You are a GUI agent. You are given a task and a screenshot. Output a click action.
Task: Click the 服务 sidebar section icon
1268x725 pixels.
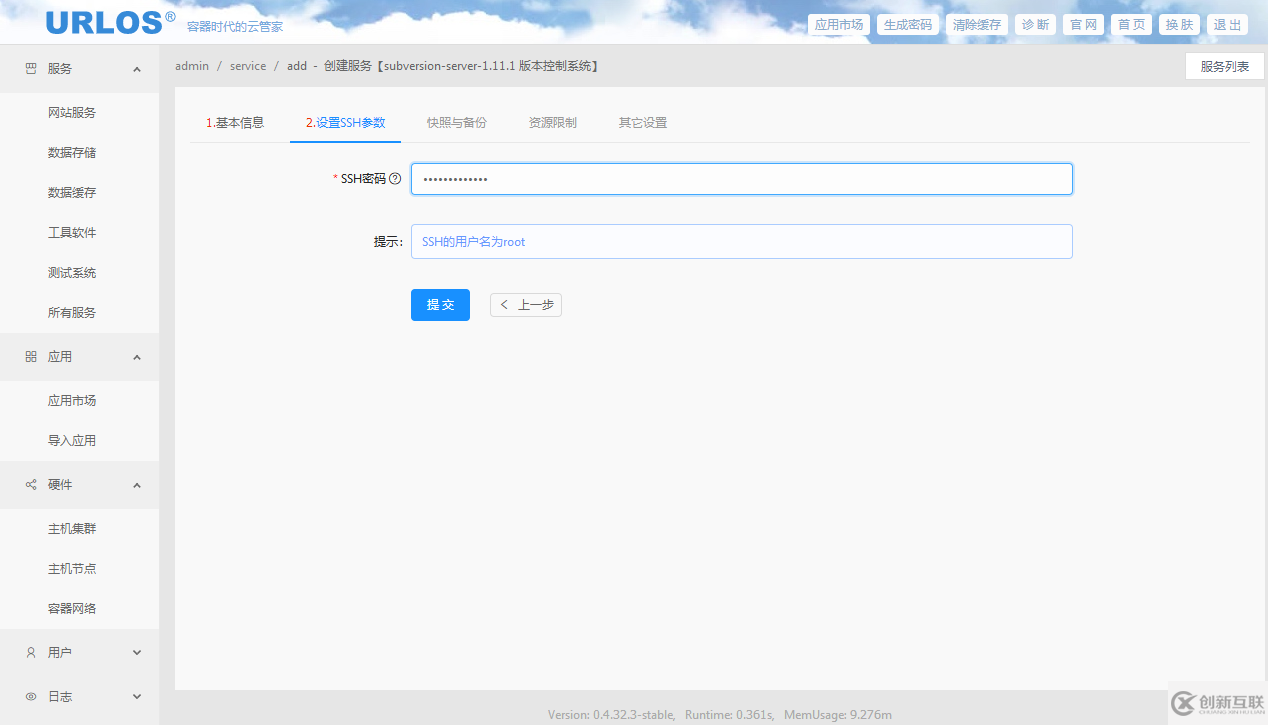[31, 69]
